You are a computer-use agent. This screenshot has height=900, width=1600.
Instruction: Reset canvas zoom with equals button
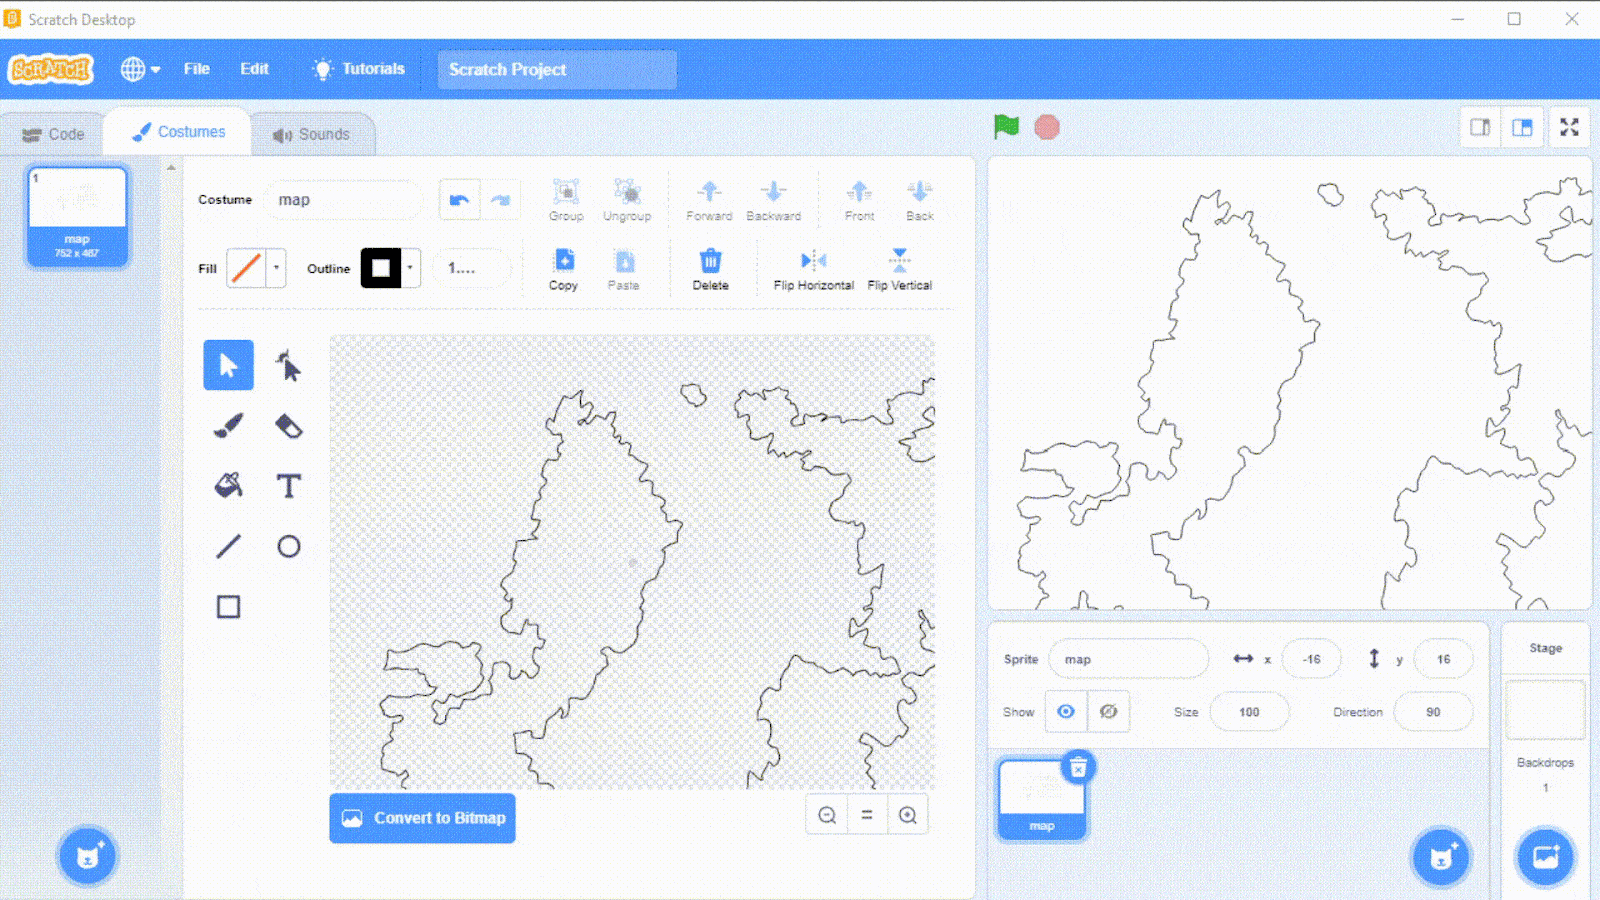click(867, 815)
